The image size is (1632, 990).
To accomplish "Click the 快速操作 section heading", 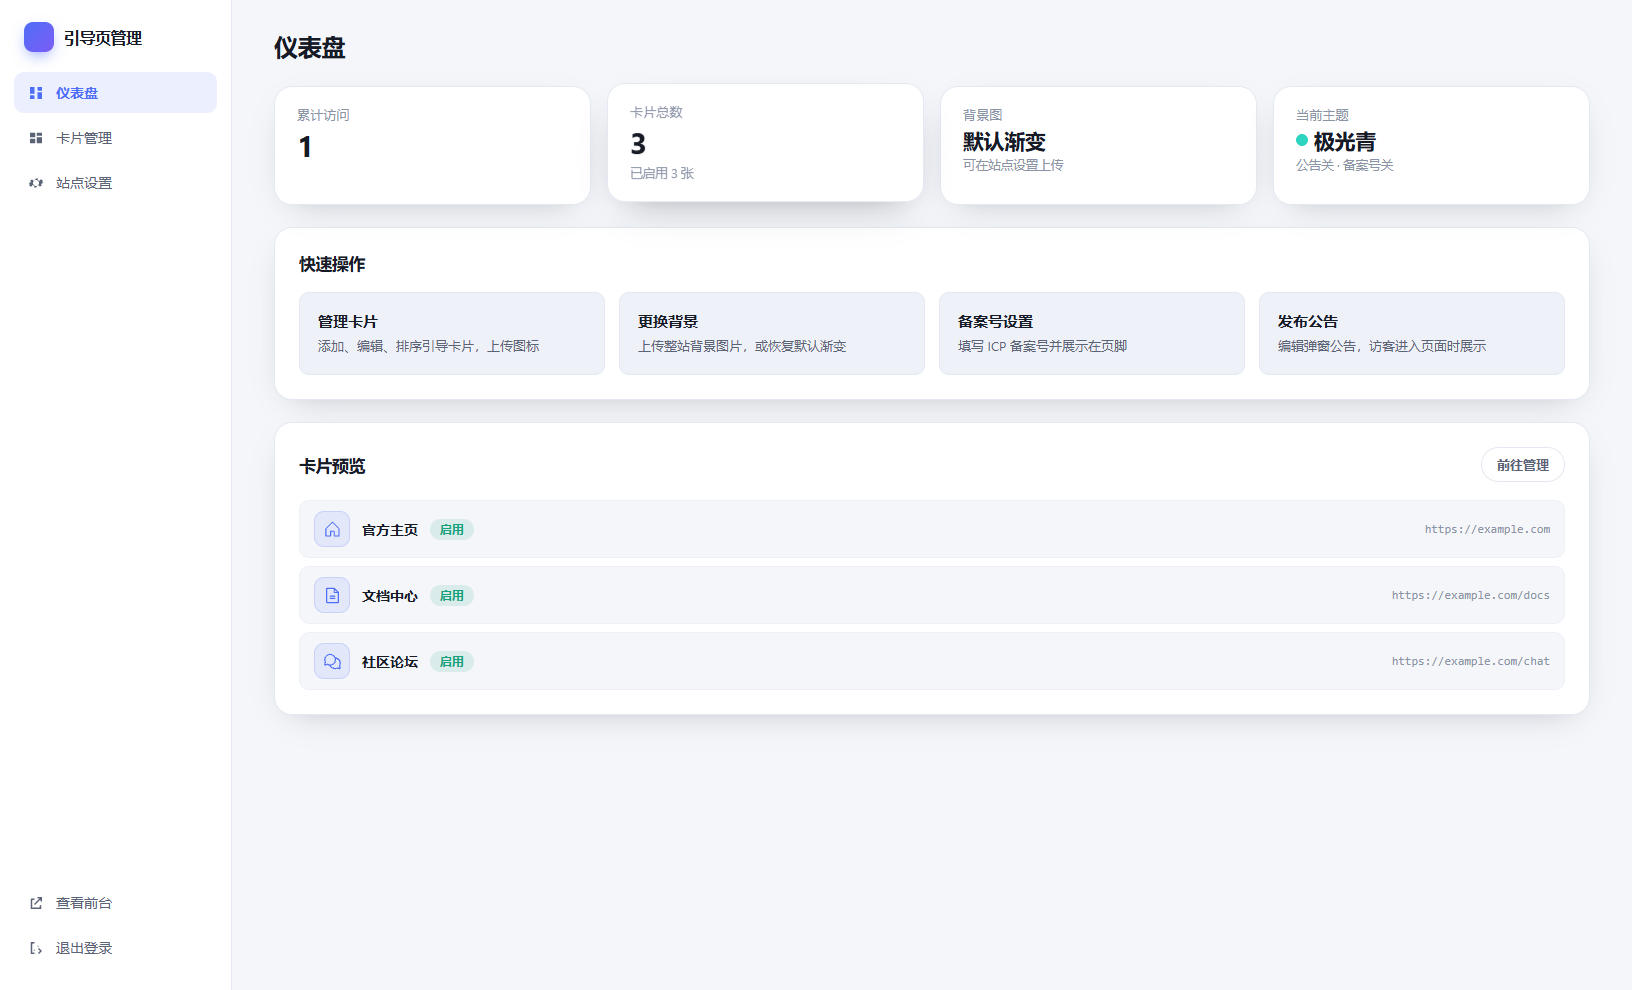I will pos(332,264).
